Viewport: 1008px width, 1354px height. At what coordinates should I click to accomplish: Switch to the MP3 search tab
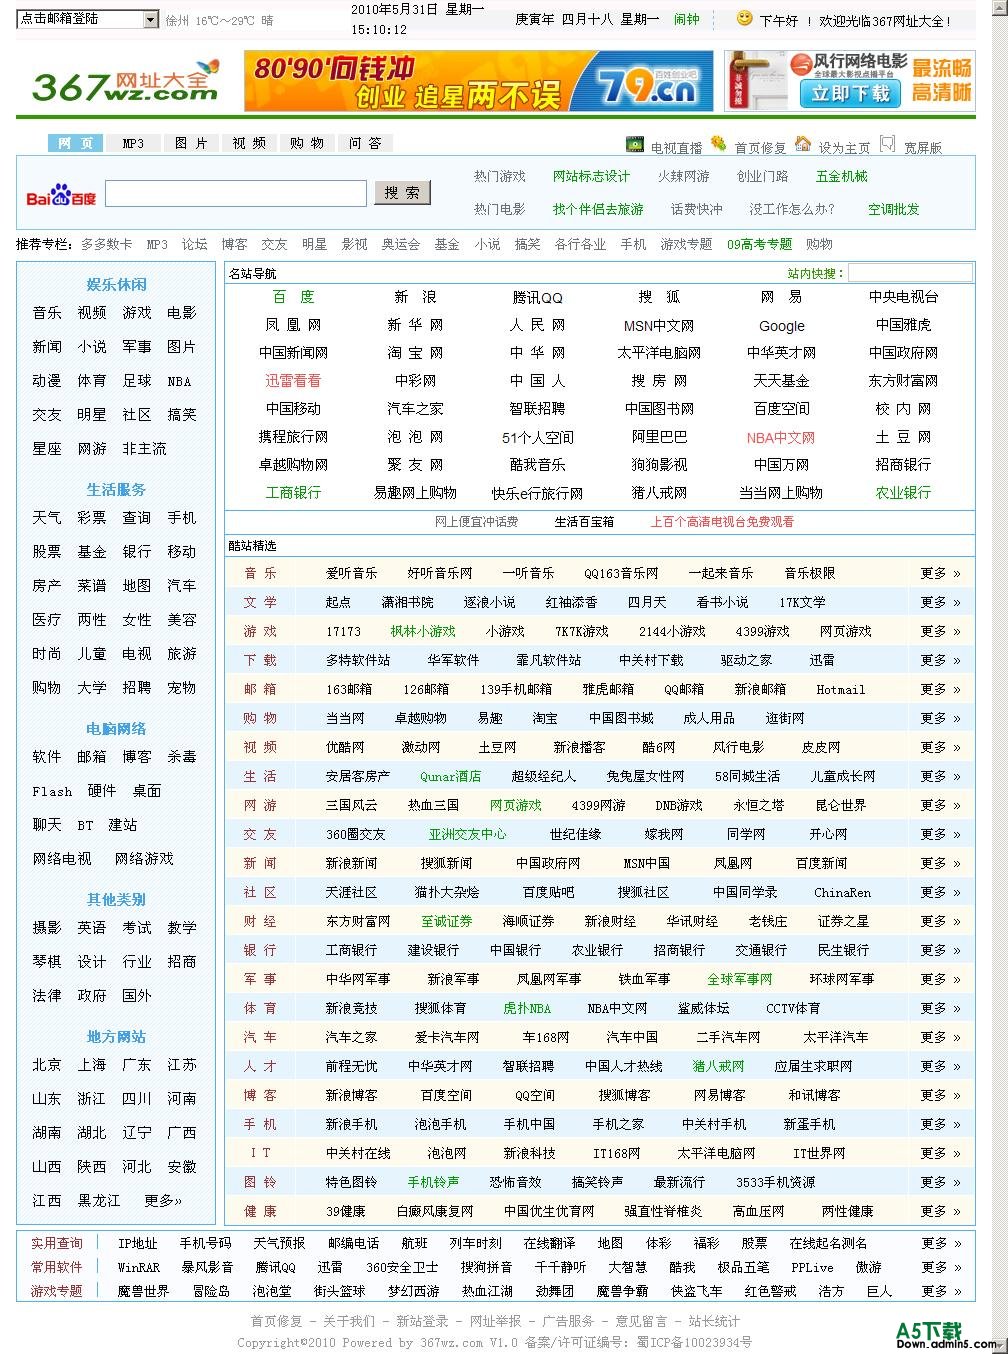(x=133, y=143)
